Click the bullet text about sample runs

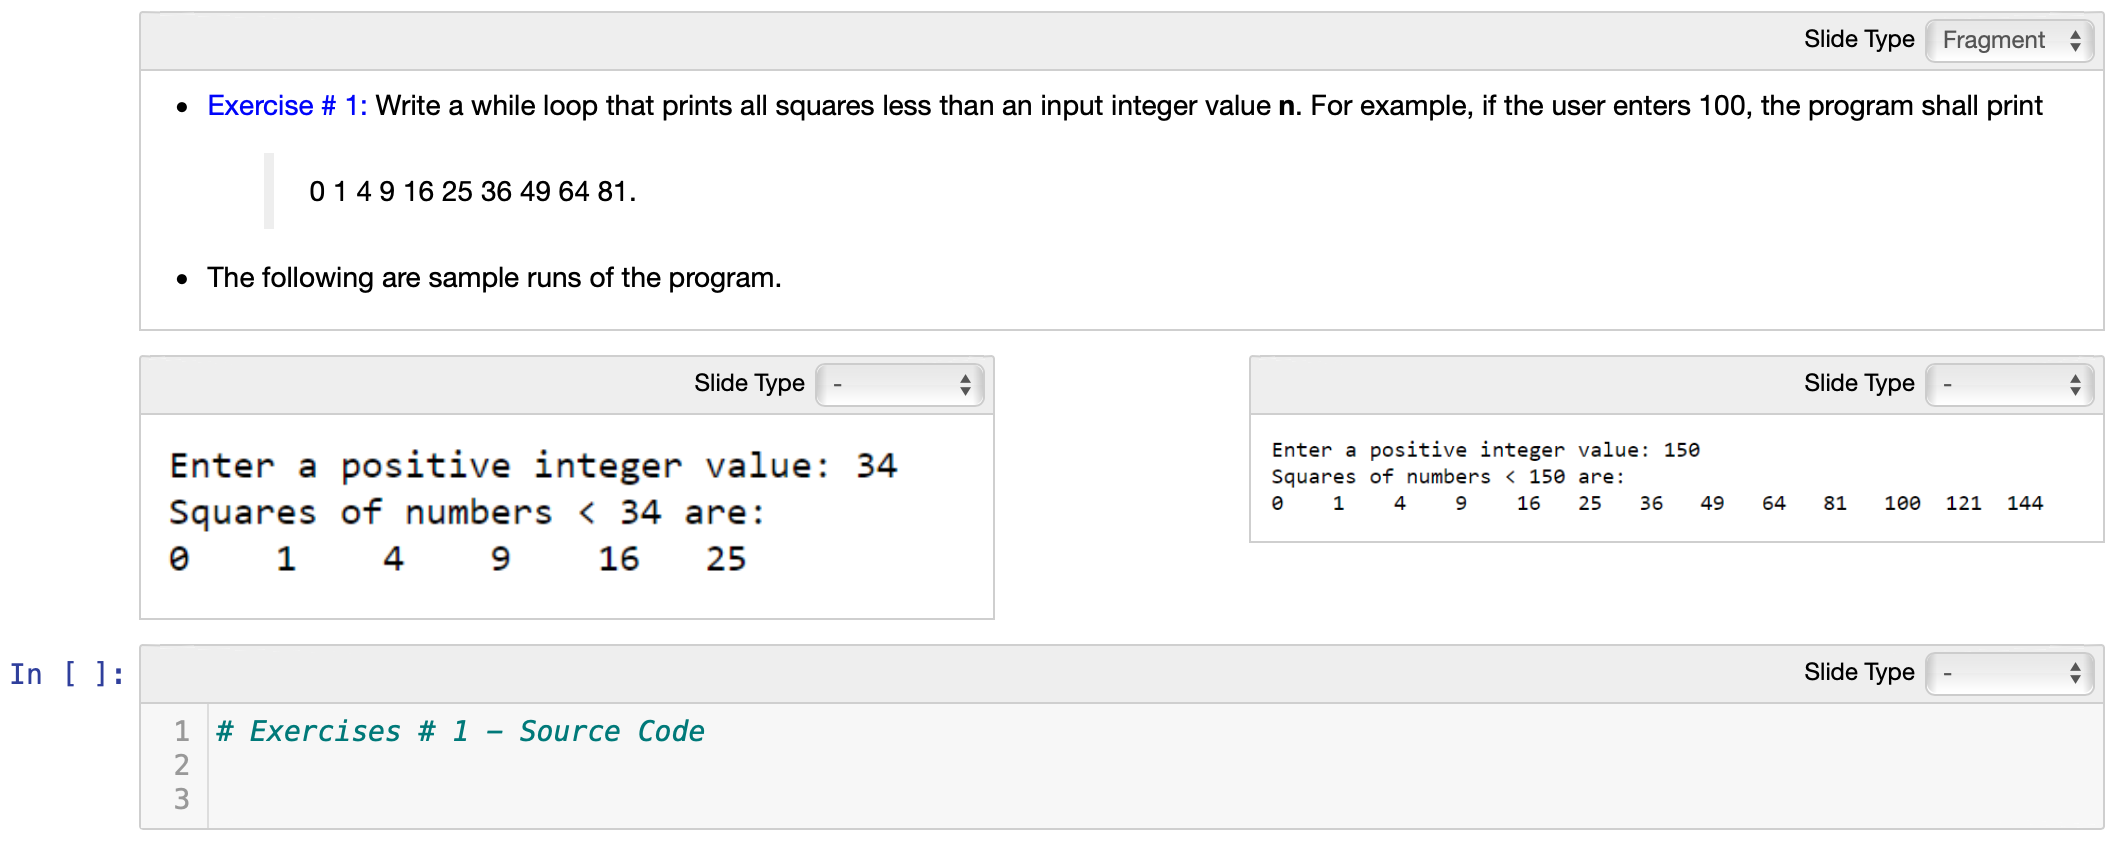click(x=494, y=277)
